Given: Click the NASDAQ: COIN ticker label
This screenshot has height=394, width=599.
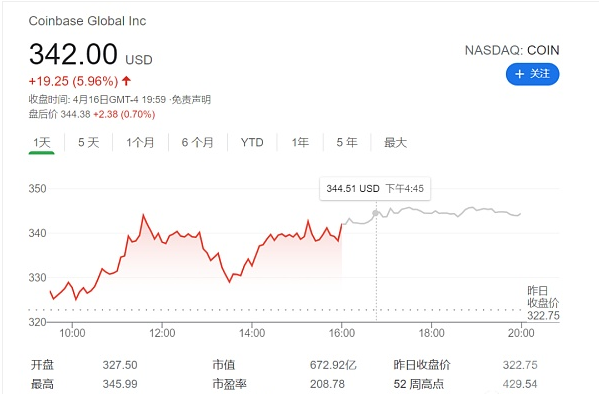Looking at the screenshot, I should click(512, 50).
